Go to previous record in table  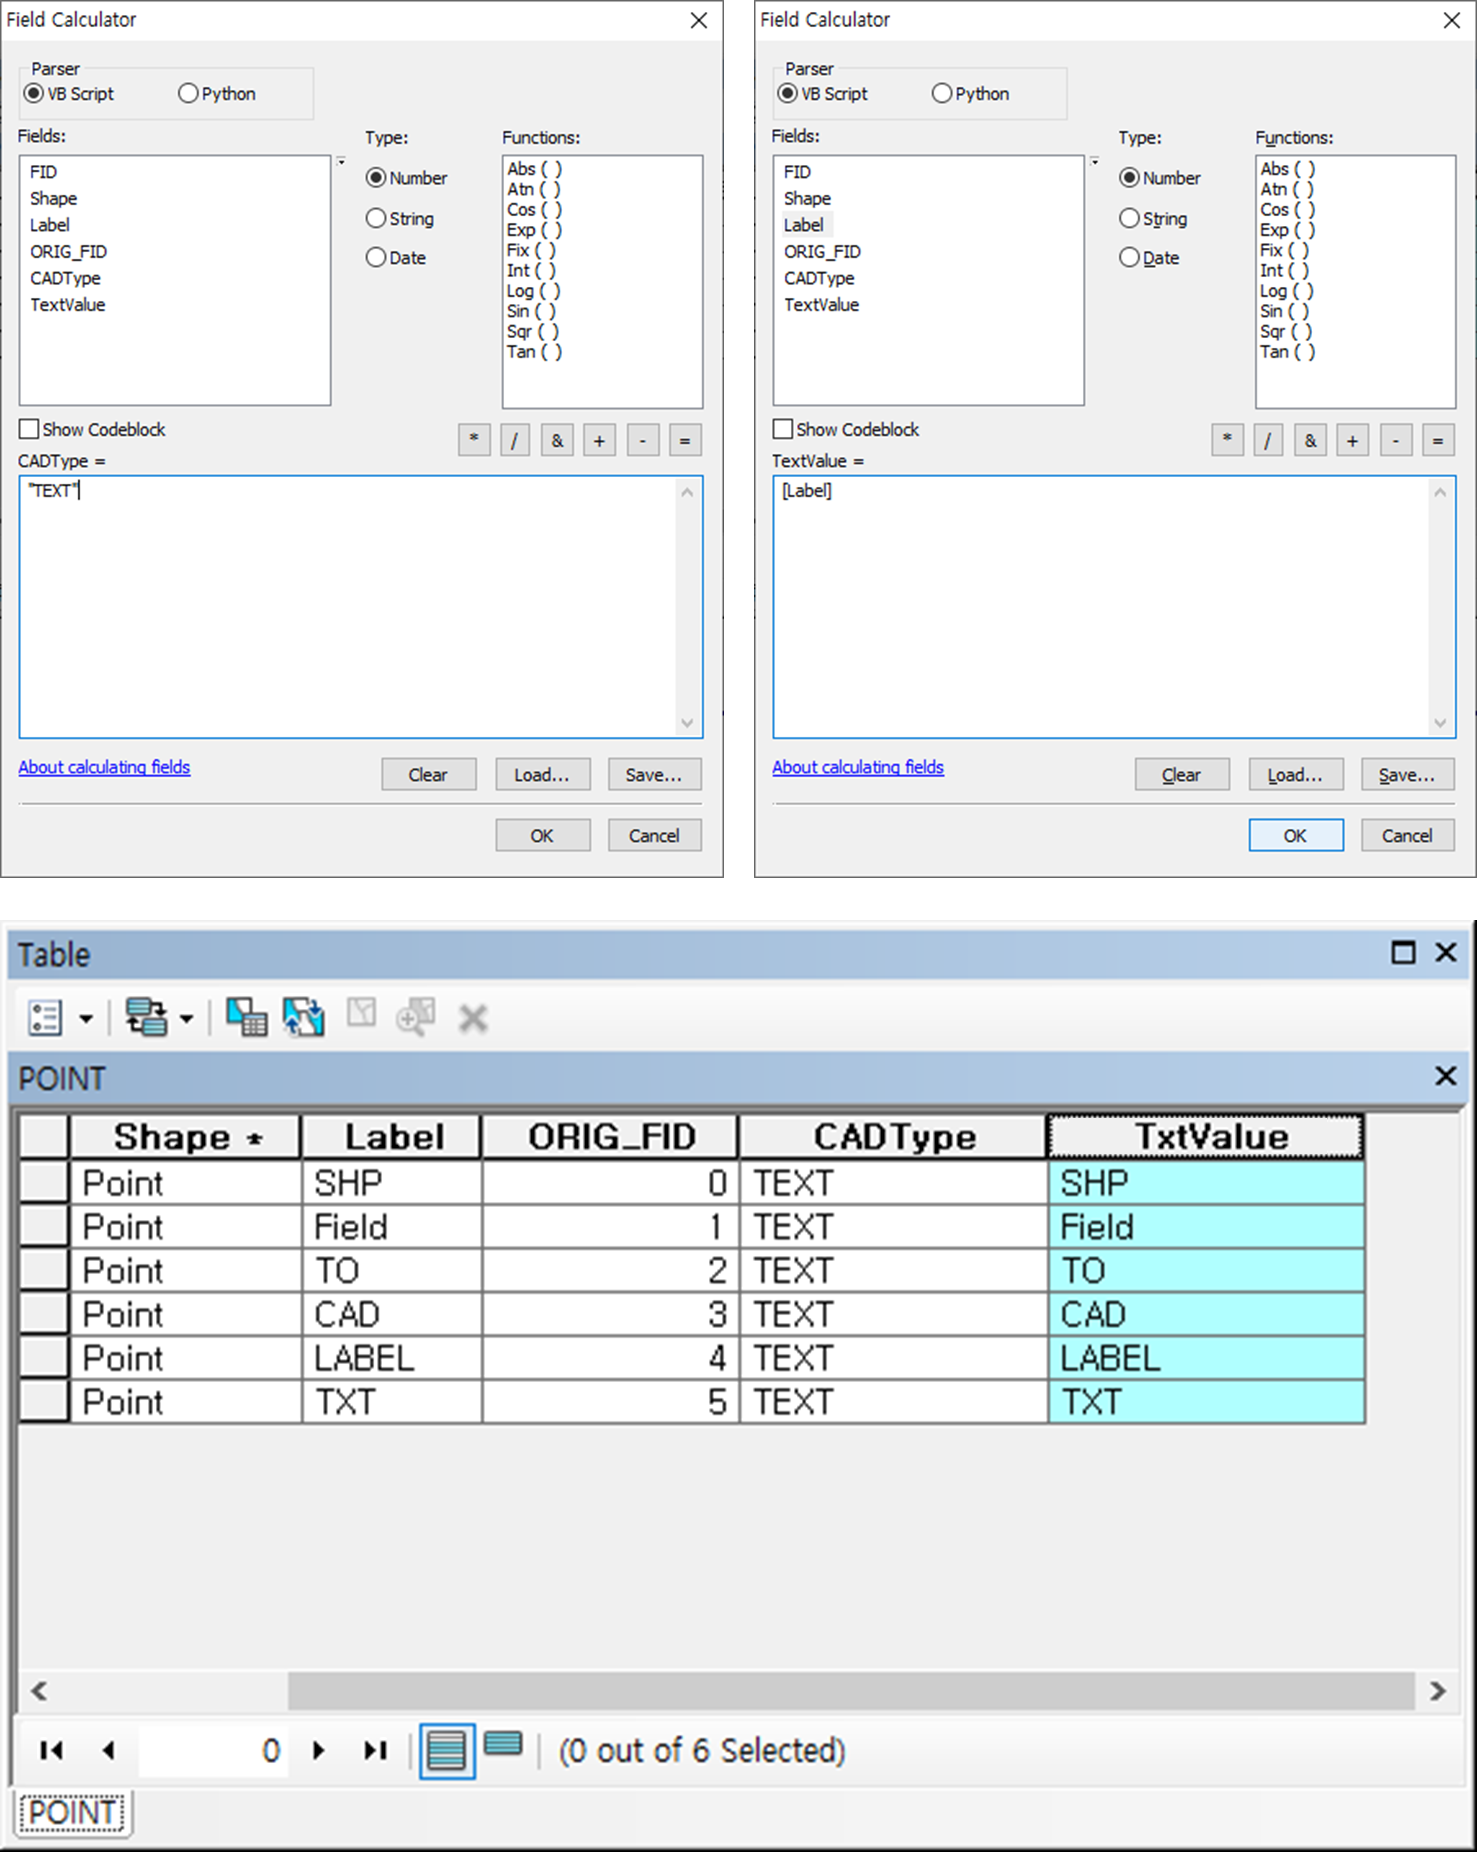point(108,1750)
